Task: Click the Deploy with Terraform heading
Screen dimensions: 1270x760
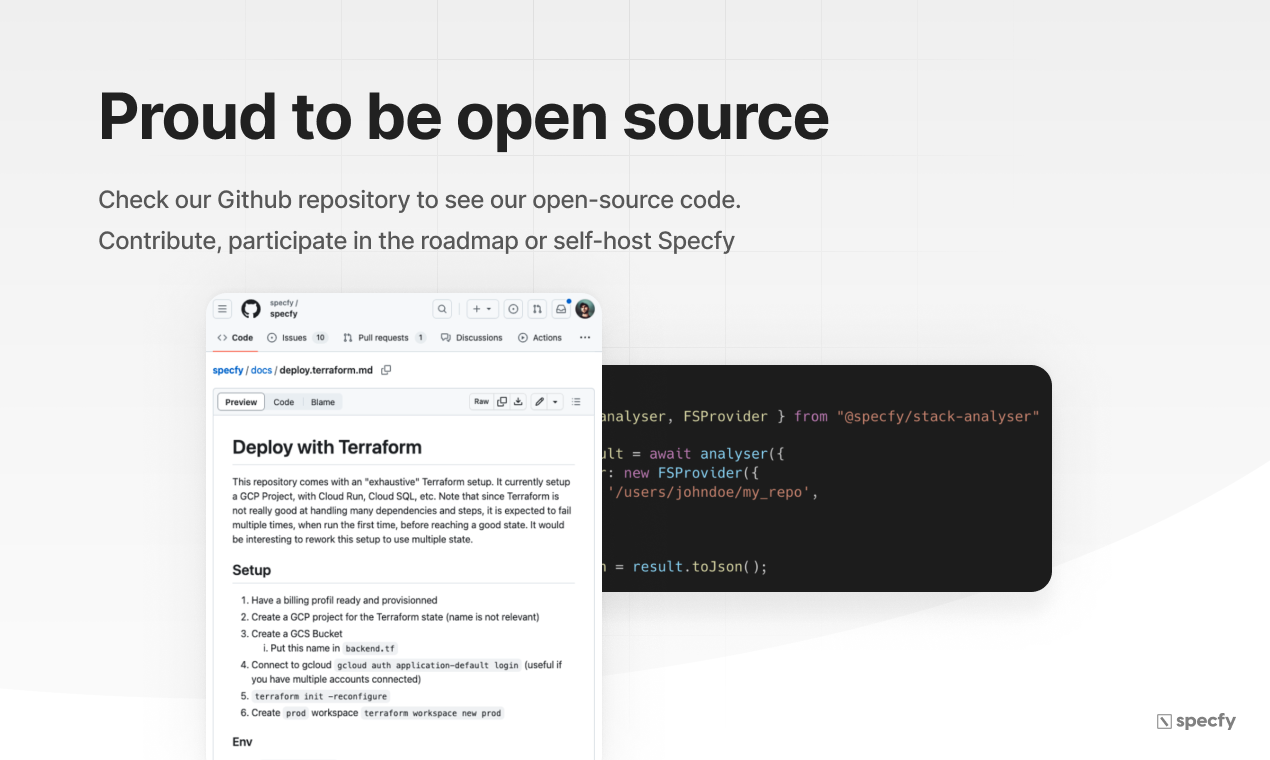Action: 327,447
